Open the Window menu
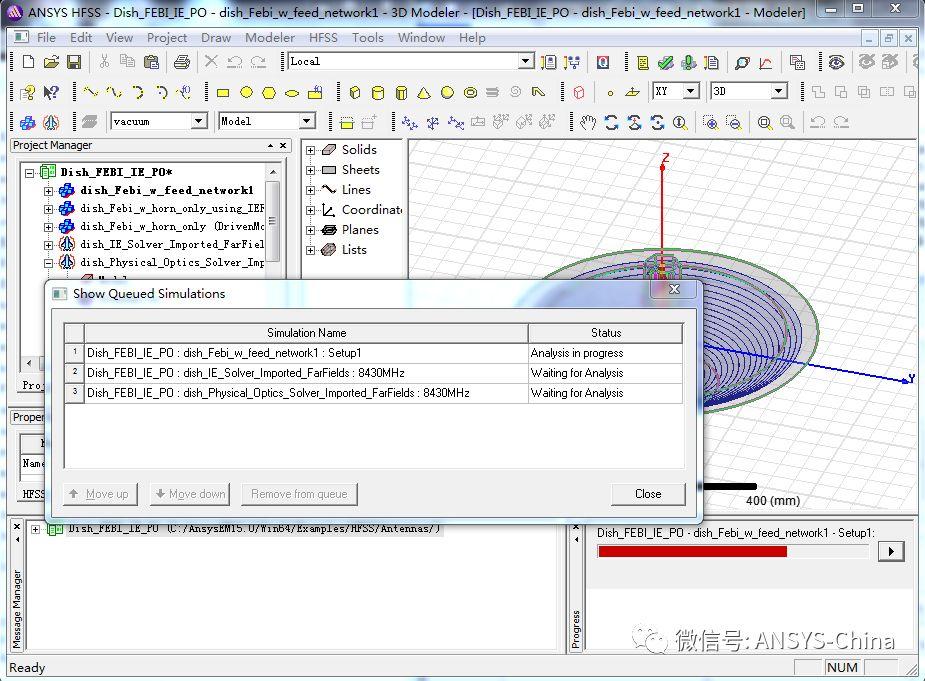925x681 pixels. (421, 38)
